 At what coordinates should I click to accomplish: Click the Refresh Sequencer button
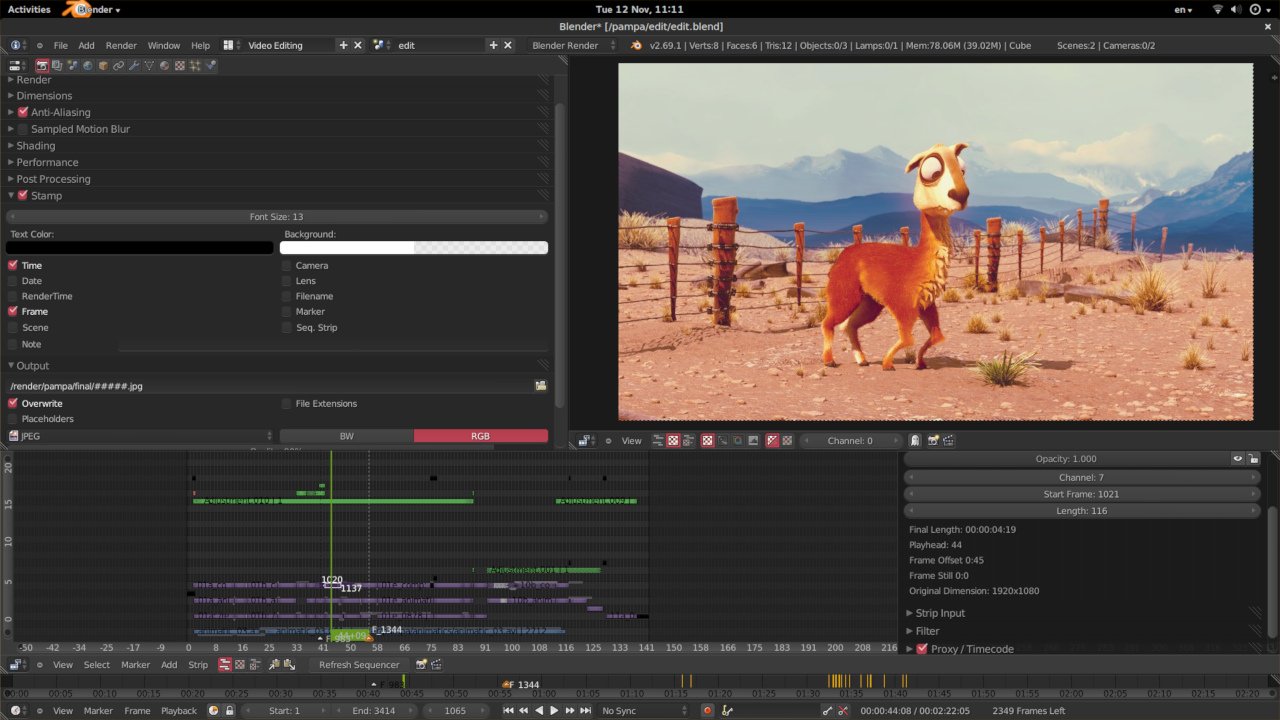click(360, 665)
